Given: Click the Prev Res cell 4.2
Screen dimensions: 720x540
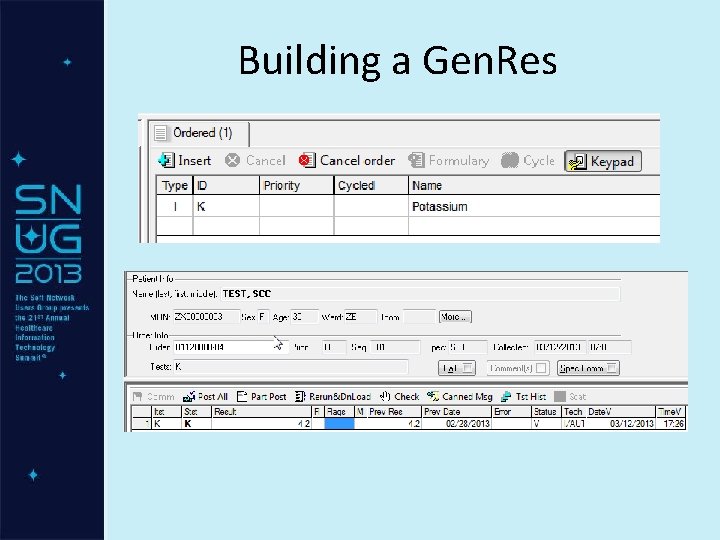Looking at the screenshot, I should point(394,423).
